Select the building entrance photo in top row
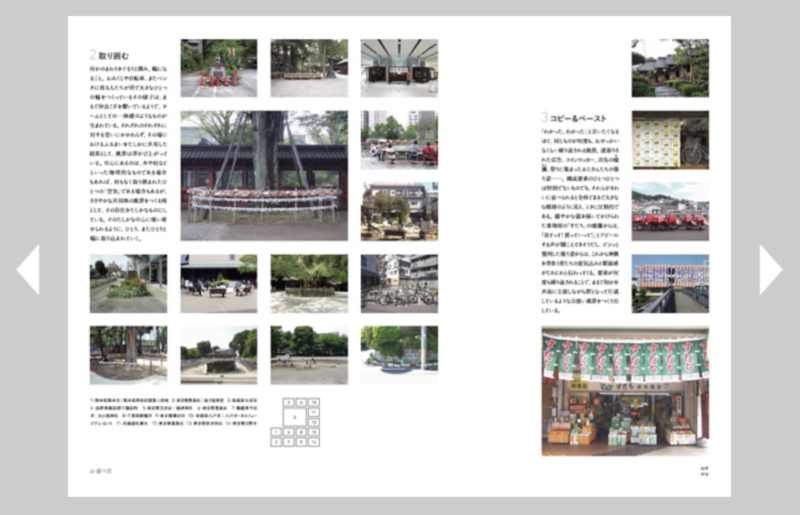The height and width of the screenshot is (515, 800). pos(399,68)
